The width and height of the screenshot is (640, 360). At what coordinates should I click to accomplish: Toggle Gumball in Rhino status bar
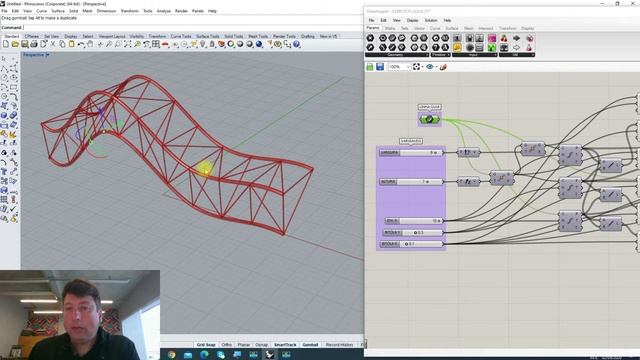[310, 345]
